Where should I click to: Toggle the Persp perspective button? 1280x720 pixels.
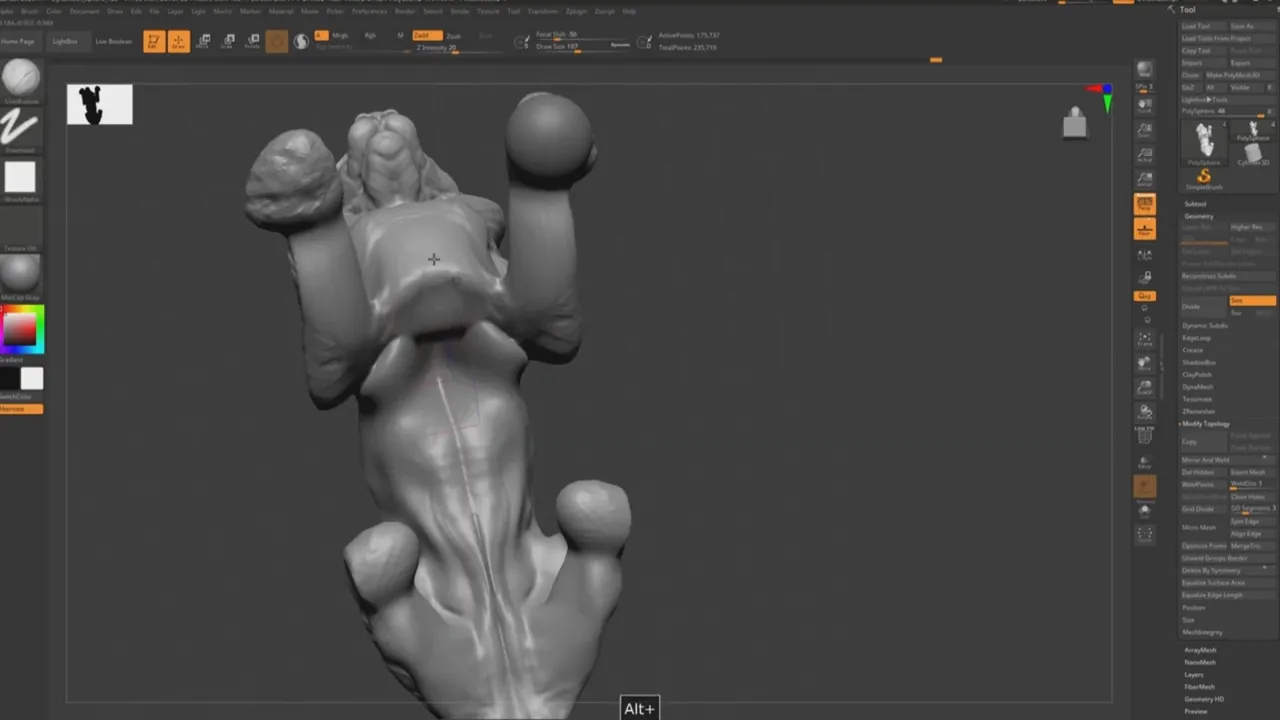(x=1145, y=205)
